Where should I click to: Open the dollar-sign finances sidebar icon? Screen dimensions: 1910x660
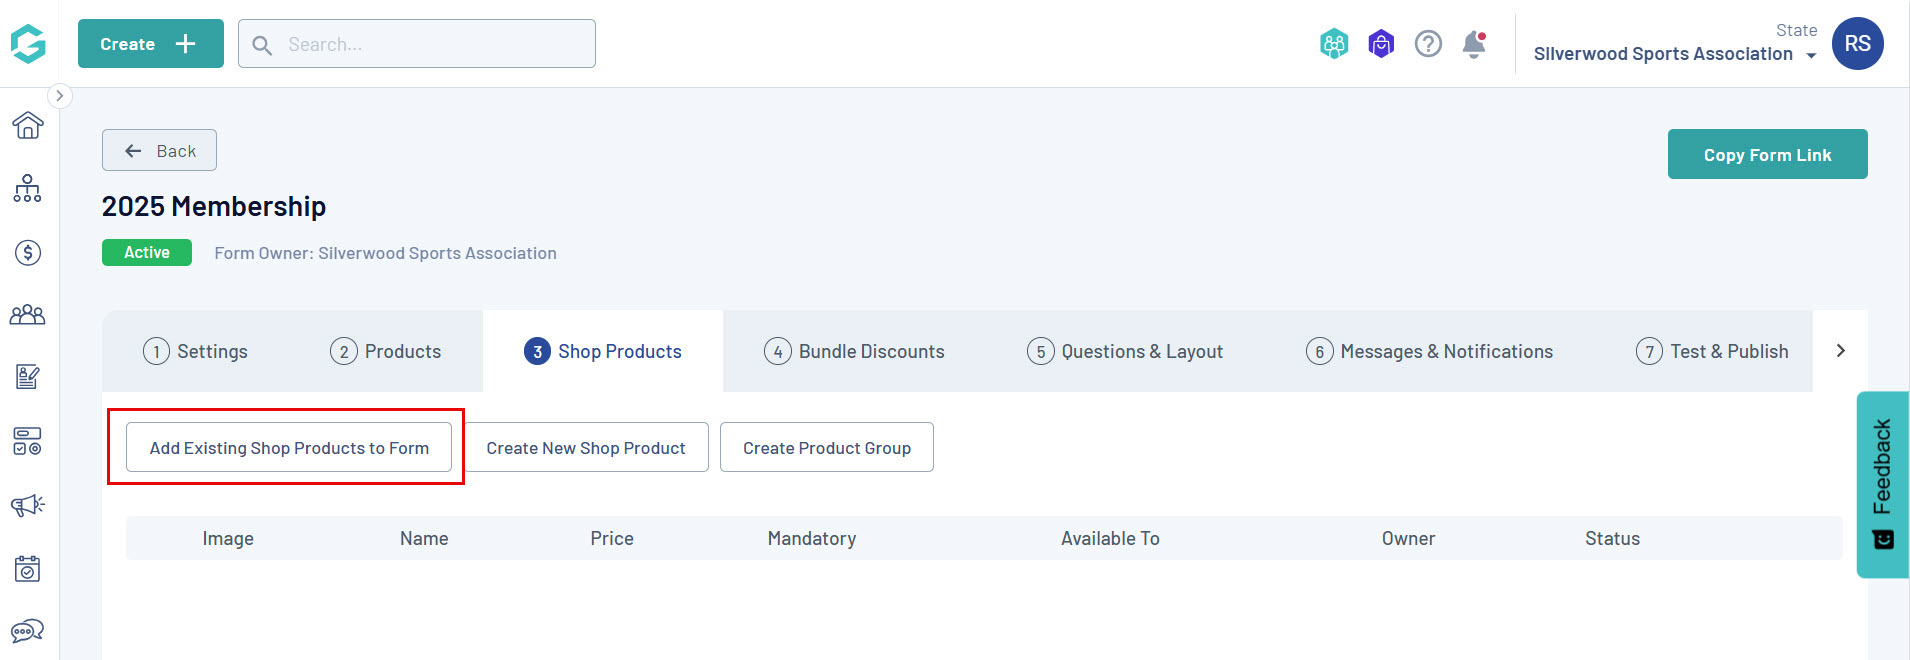[28, 252]
